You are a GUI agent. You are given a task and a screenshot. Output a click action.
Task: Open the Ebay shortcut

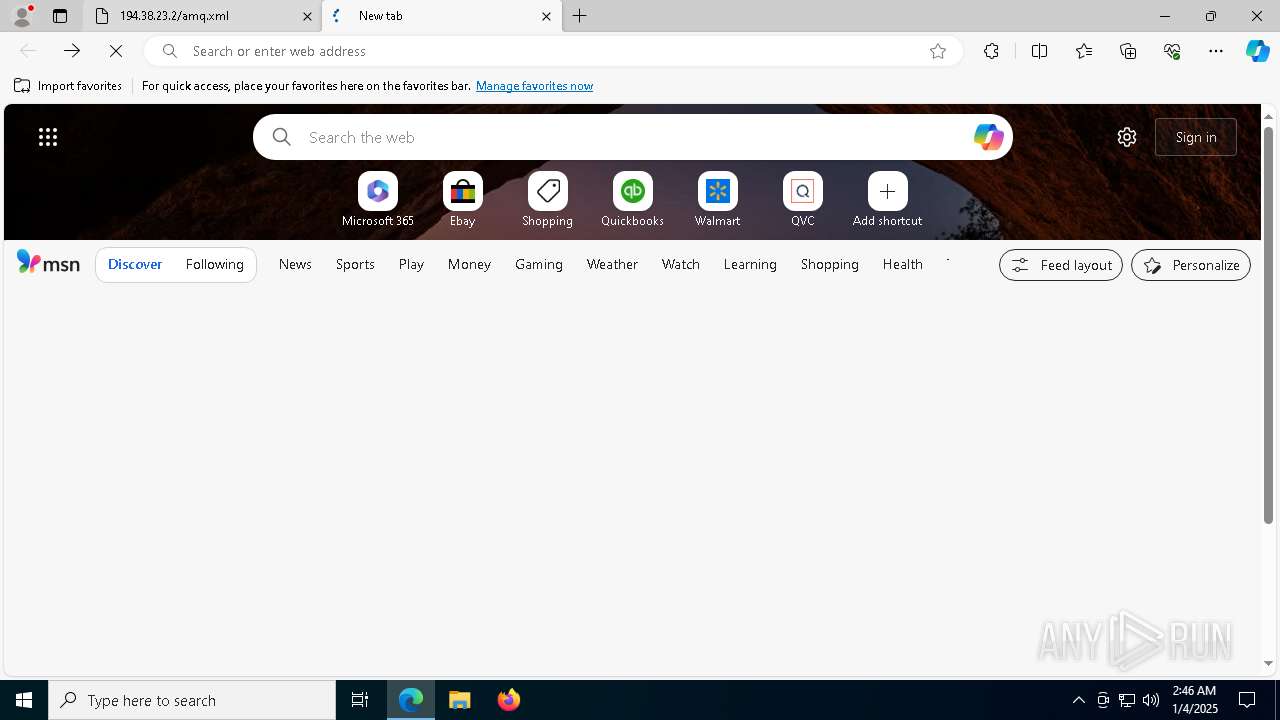tap(463, 199)
